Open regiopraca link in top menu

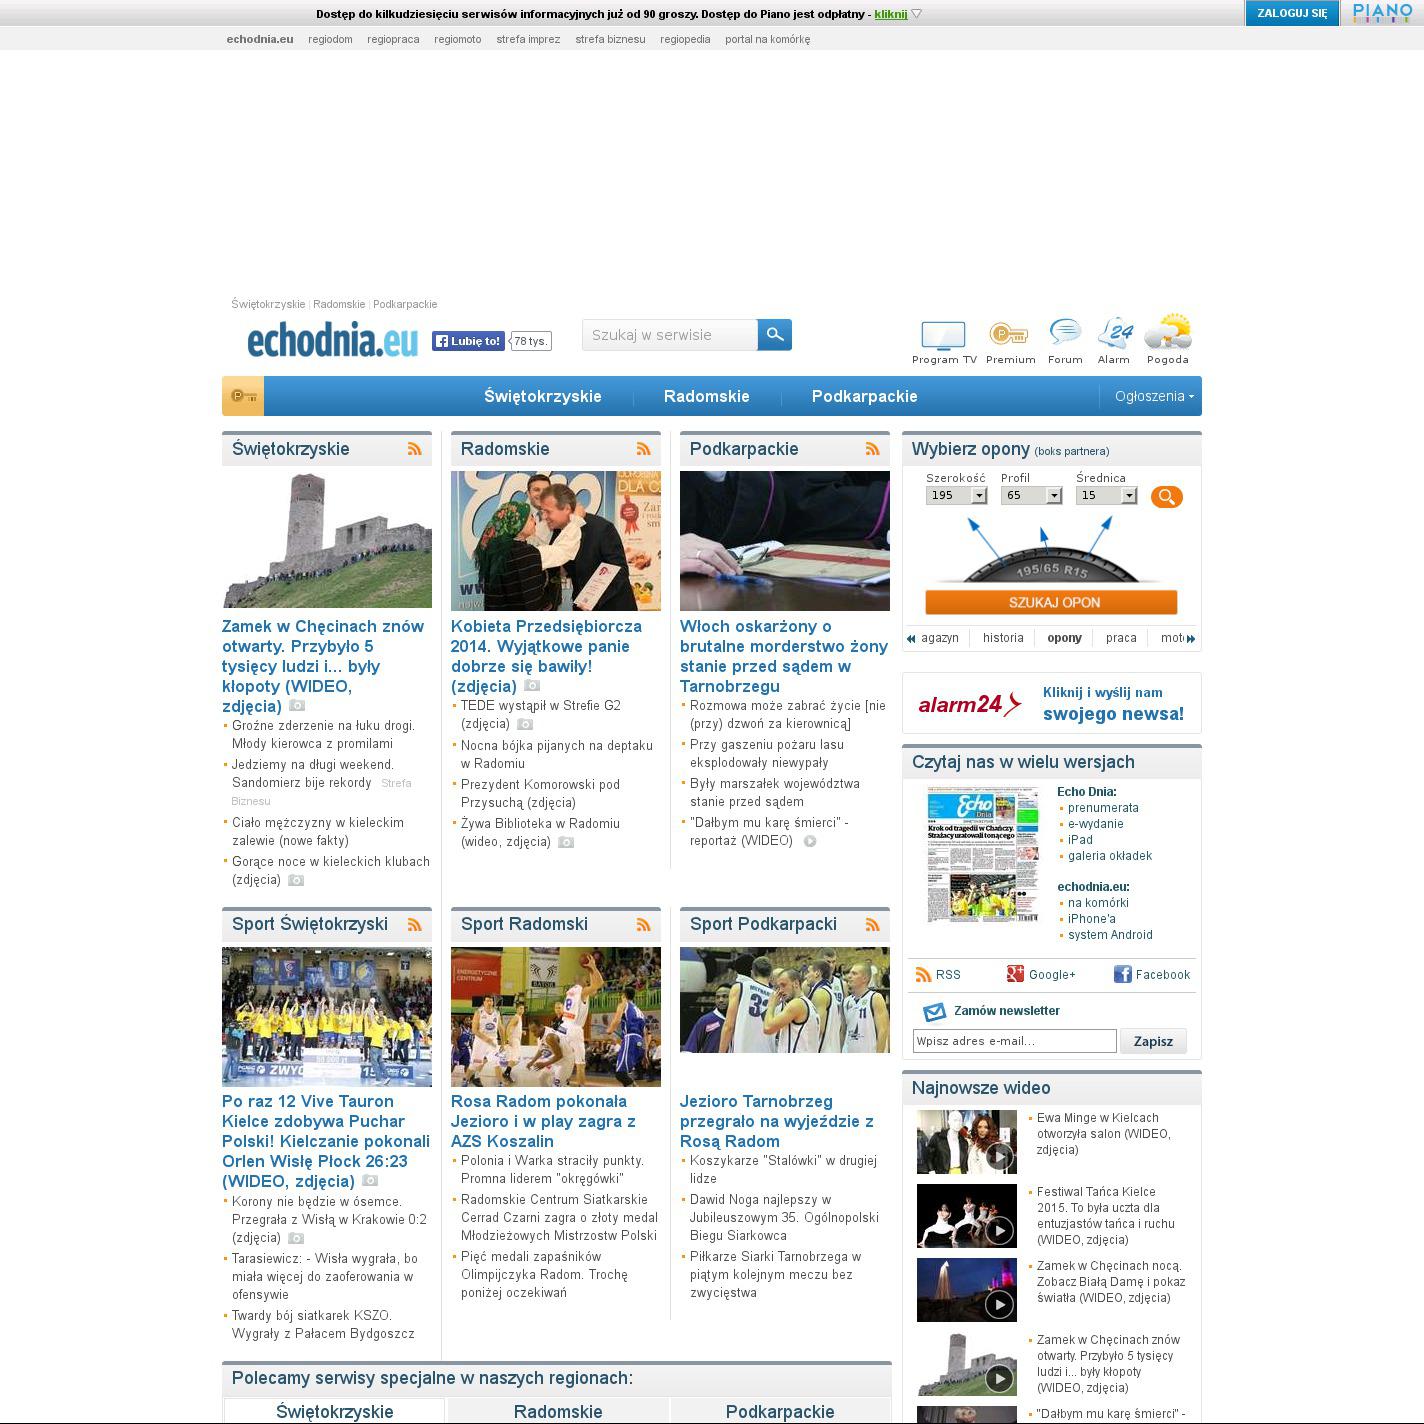[393, 39]
